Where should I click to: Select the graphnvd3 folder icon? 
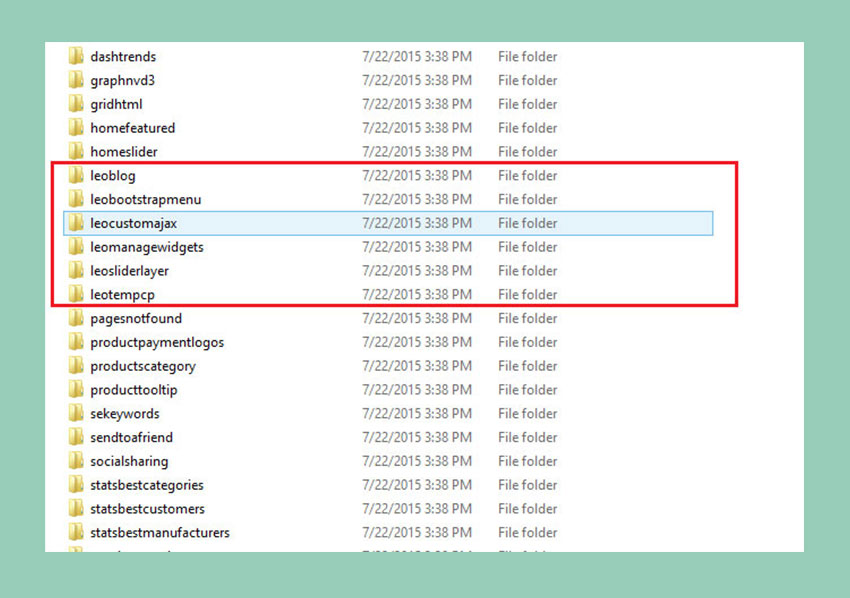click(76, 81)
